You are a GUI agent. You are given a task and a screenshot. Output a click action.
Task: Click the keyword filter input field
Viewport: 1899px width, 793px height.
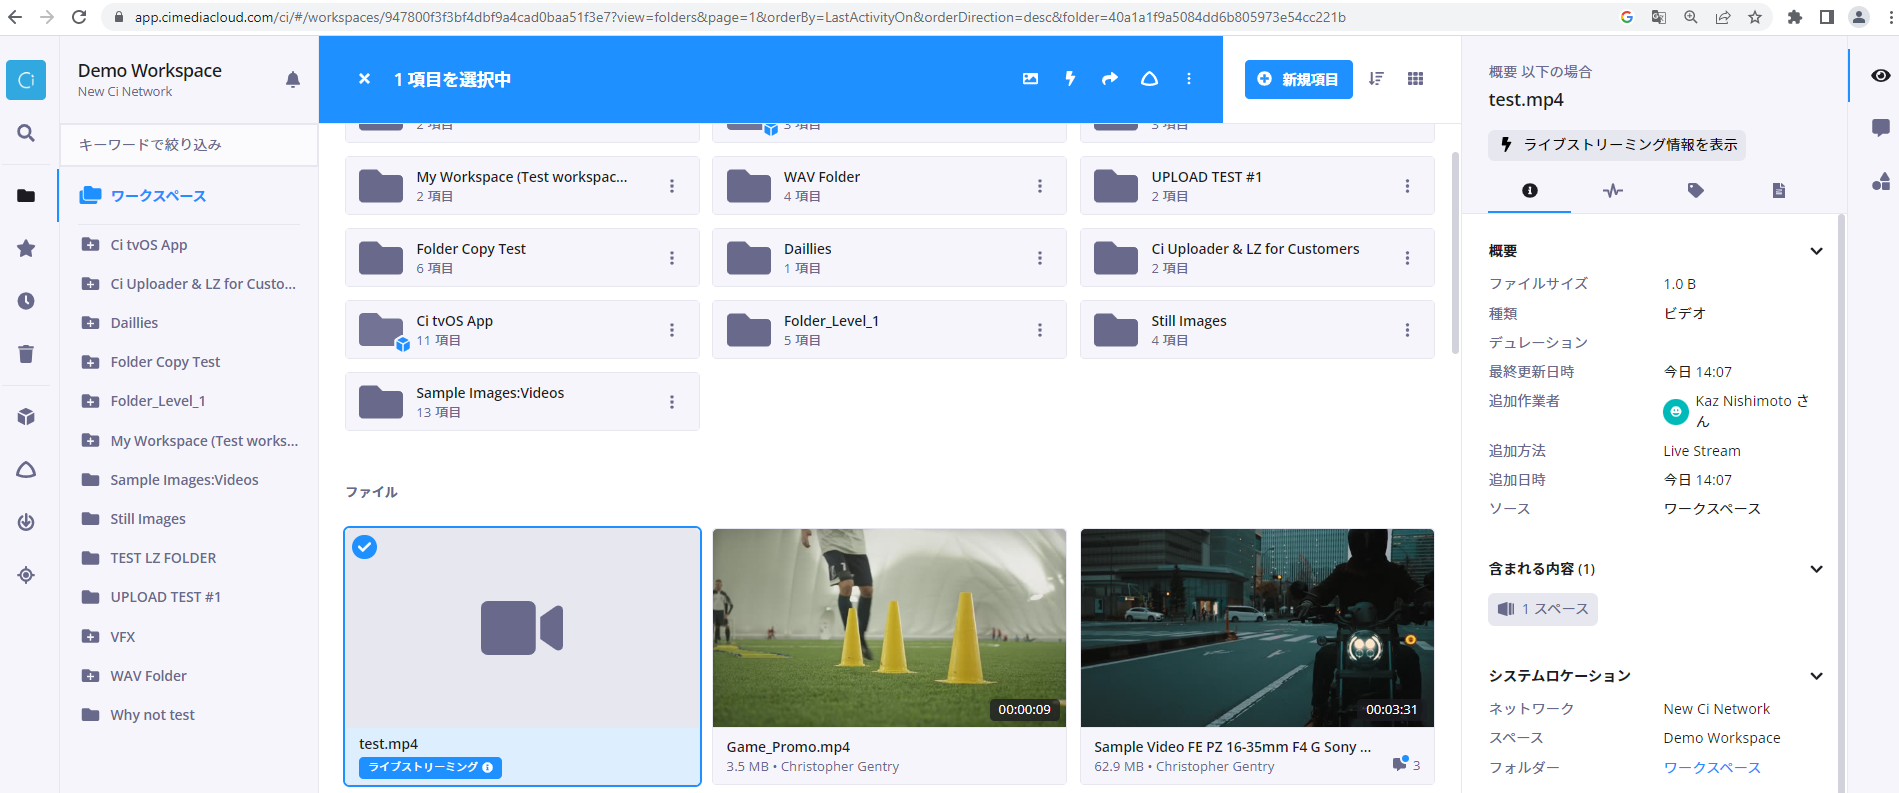point(189,145)
